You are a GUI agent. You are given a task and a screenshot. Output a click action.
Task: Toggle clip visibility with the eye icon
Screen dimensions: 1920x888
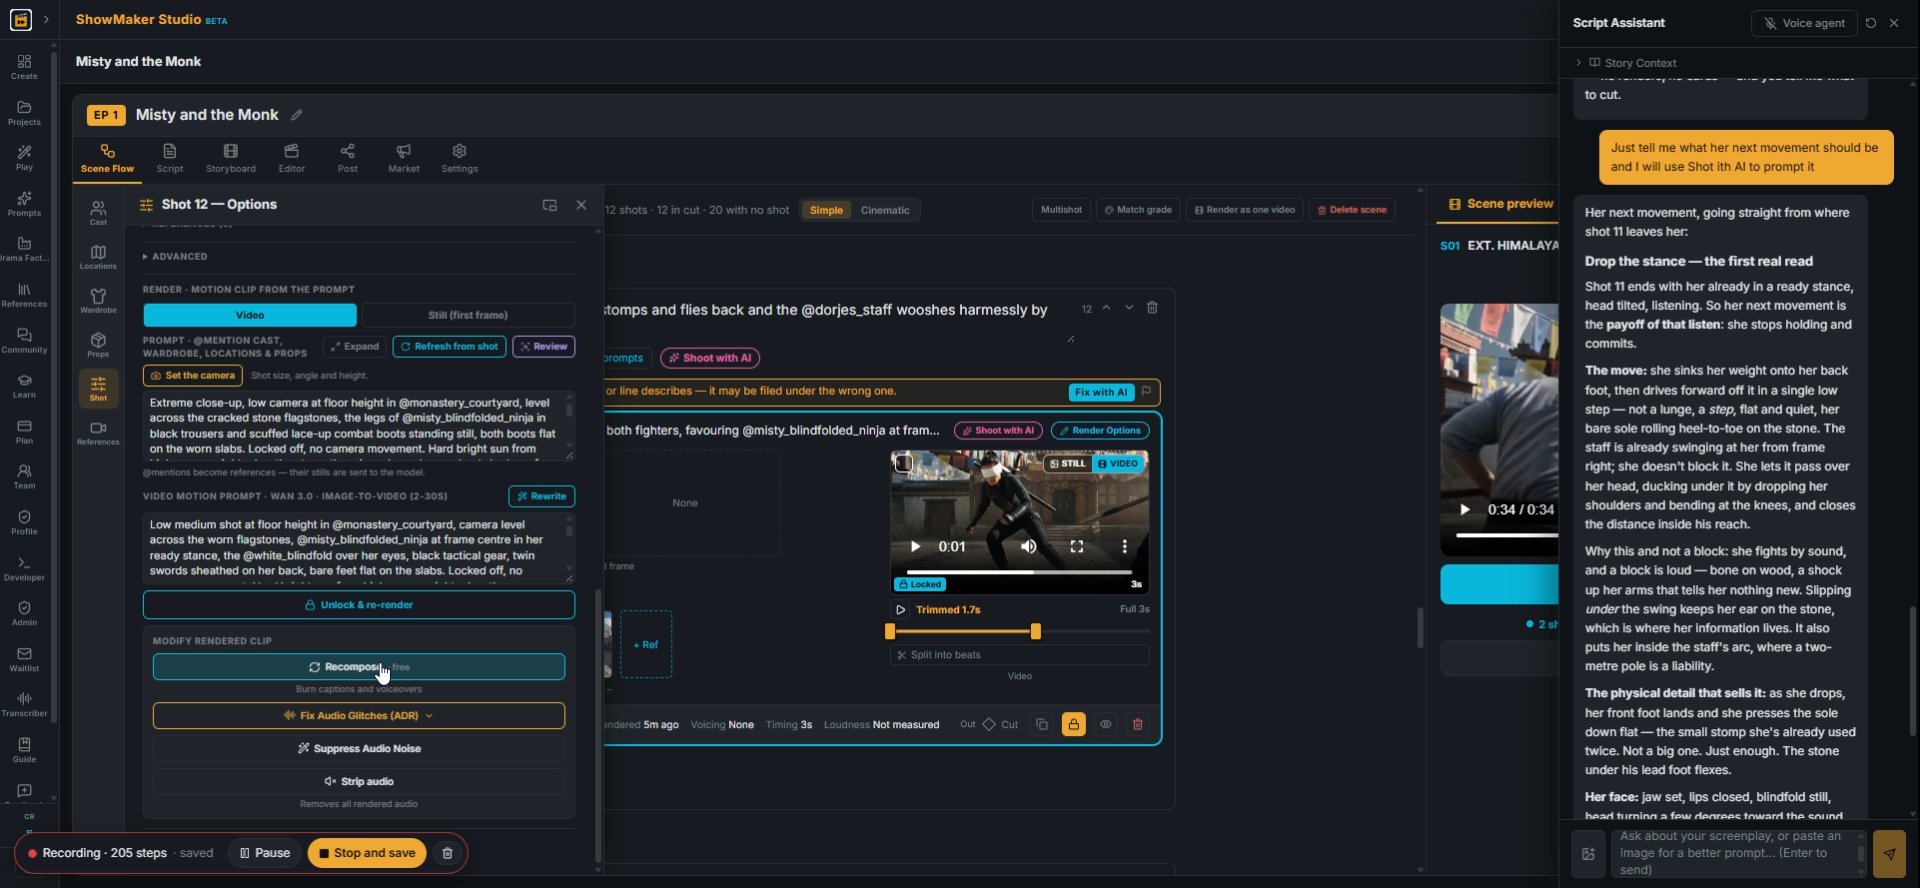[1106, 725]
